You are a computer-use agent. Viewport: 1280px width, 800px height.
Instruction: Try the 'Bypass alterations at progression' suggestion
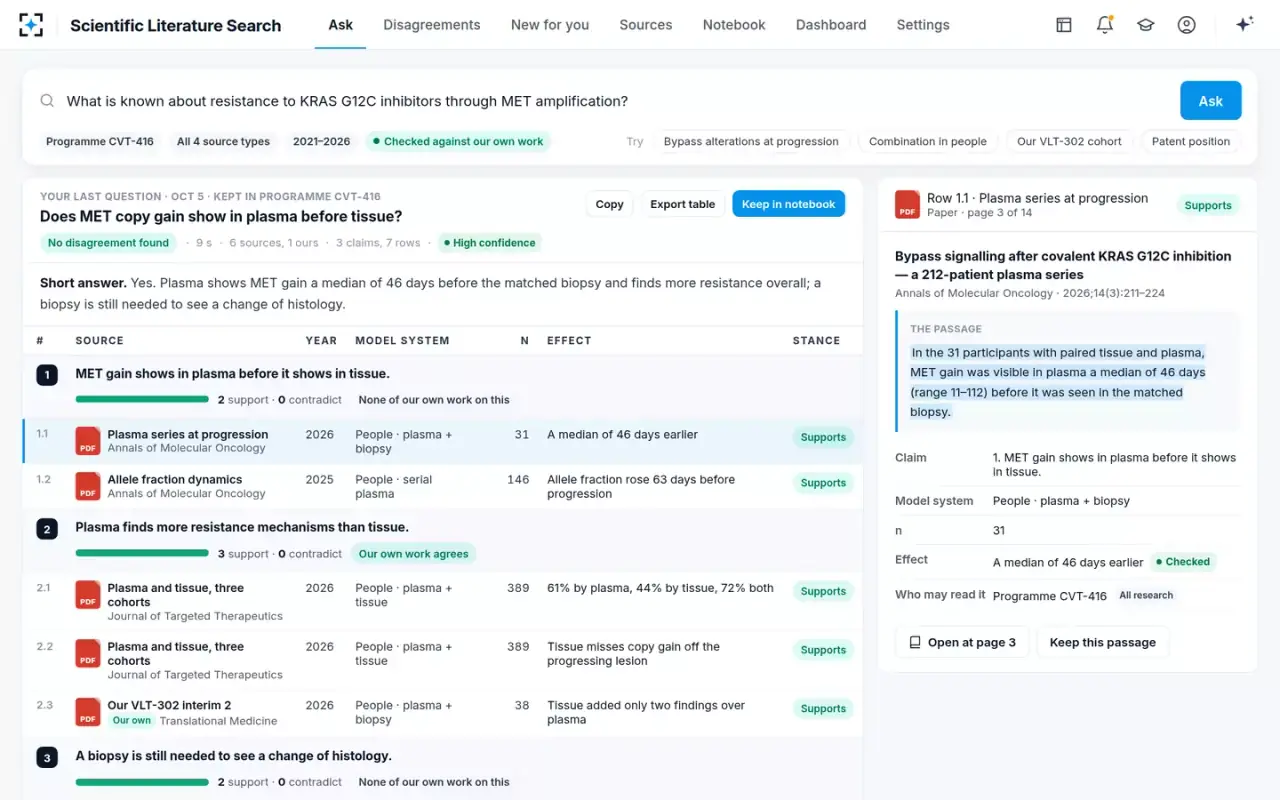click(751, 142)
